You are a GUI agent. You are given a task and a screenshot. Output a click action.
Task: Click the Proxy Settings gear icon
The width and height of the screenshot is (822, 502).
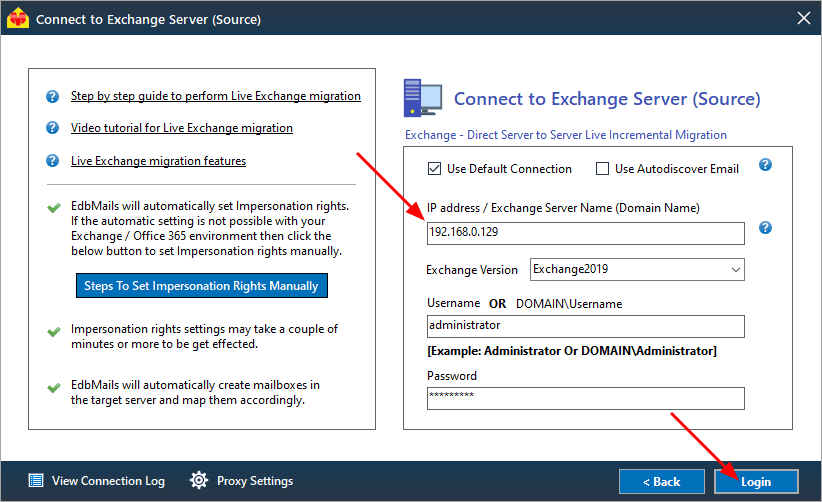199,480
